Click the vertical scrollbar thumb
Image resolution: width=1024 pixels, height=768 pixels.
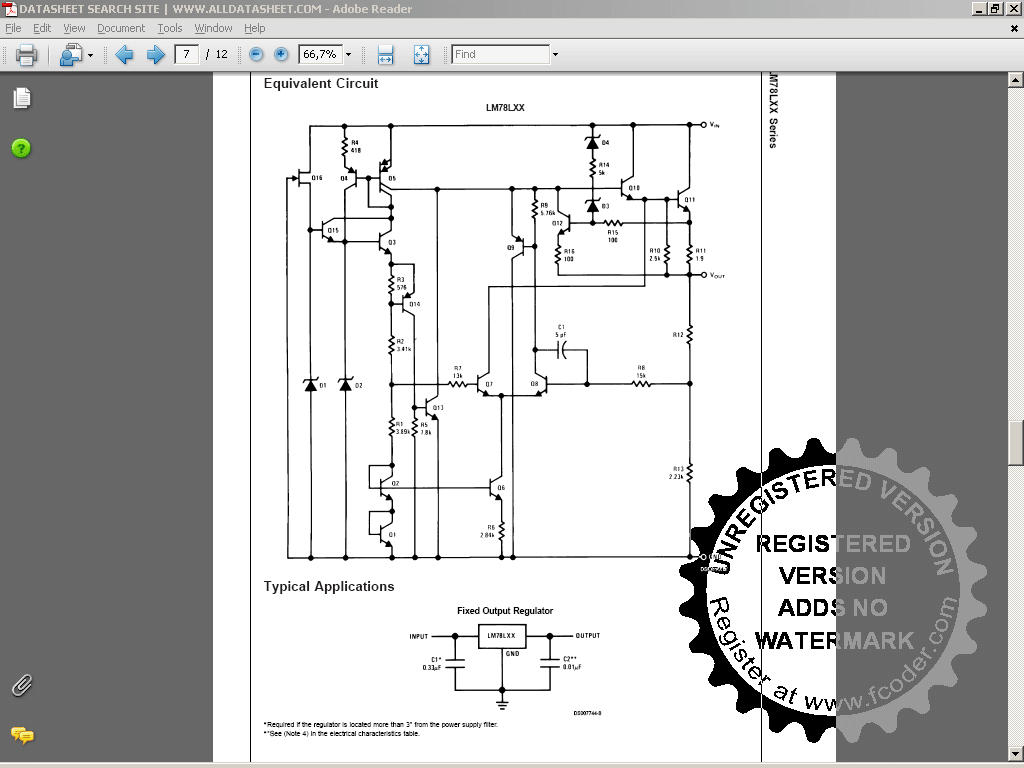[1016, 443]
